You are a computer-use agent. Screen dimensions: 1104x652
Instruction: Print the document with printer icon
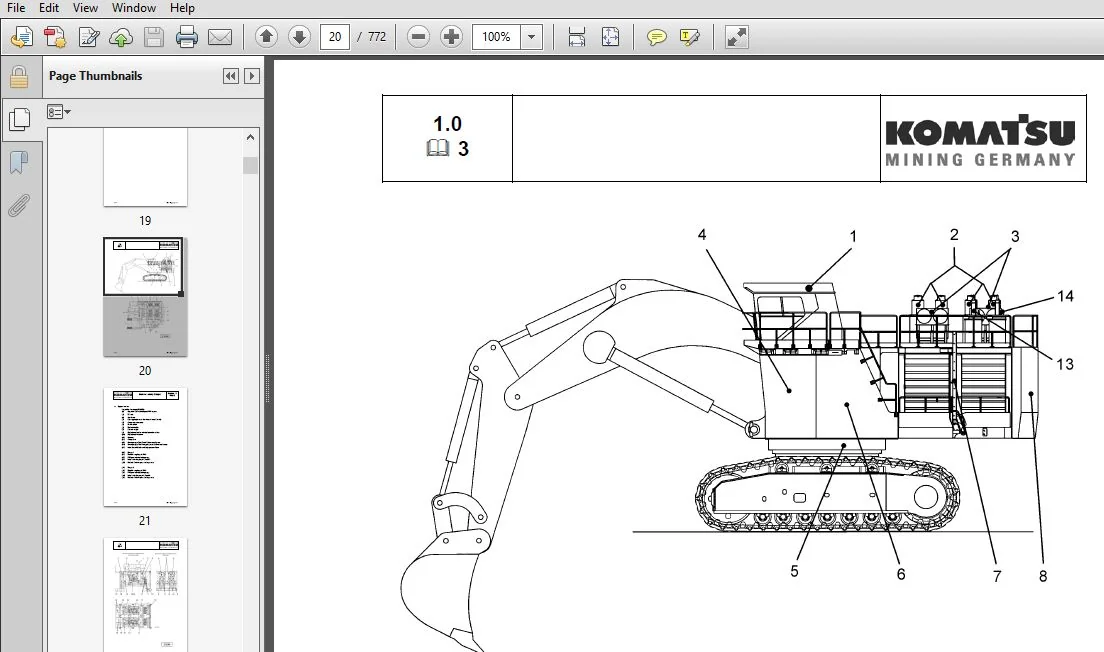tap(187, 37)
